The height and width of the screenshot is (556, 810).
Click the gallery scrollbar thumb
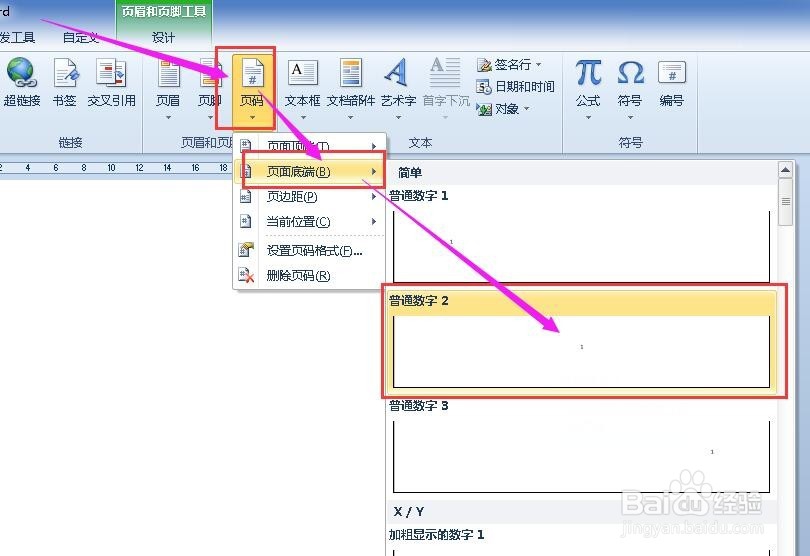pos(786,202)
